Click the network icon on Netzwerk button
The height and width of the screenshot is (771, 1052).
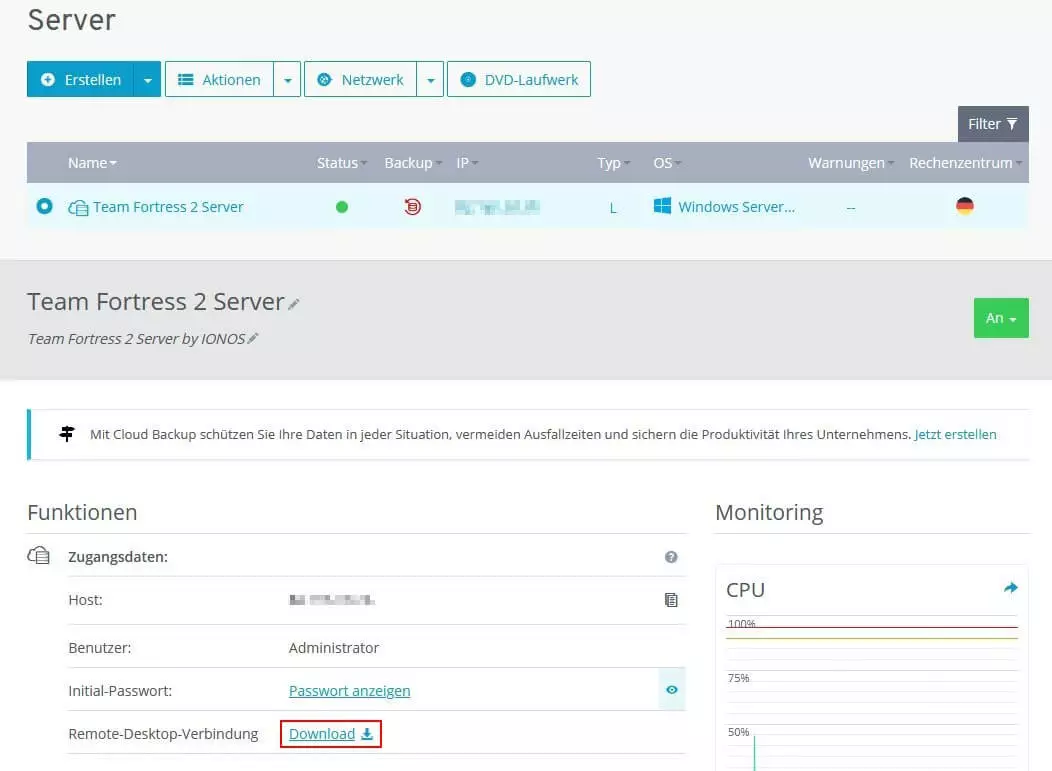pyautogui.click(x=324, y=79)
